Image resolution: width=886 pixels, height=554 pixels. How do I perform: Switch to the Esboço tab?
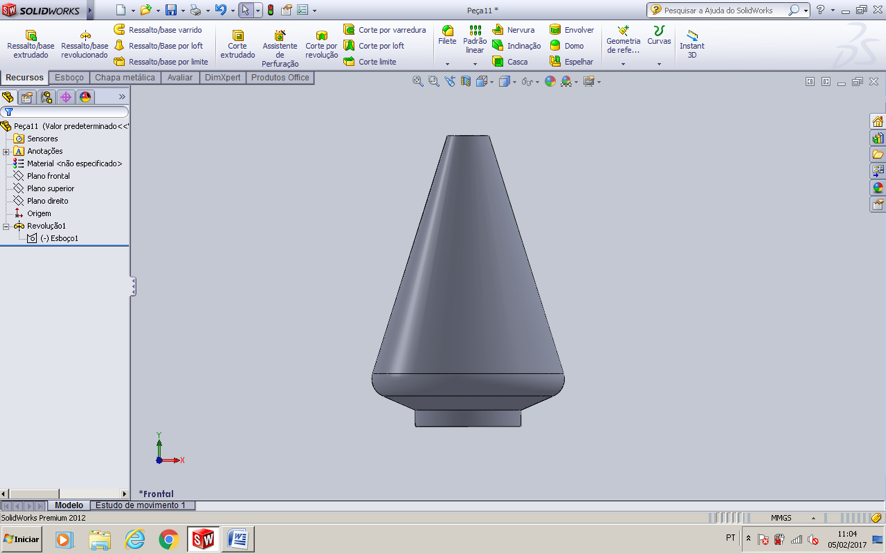[x=69, y=77]
